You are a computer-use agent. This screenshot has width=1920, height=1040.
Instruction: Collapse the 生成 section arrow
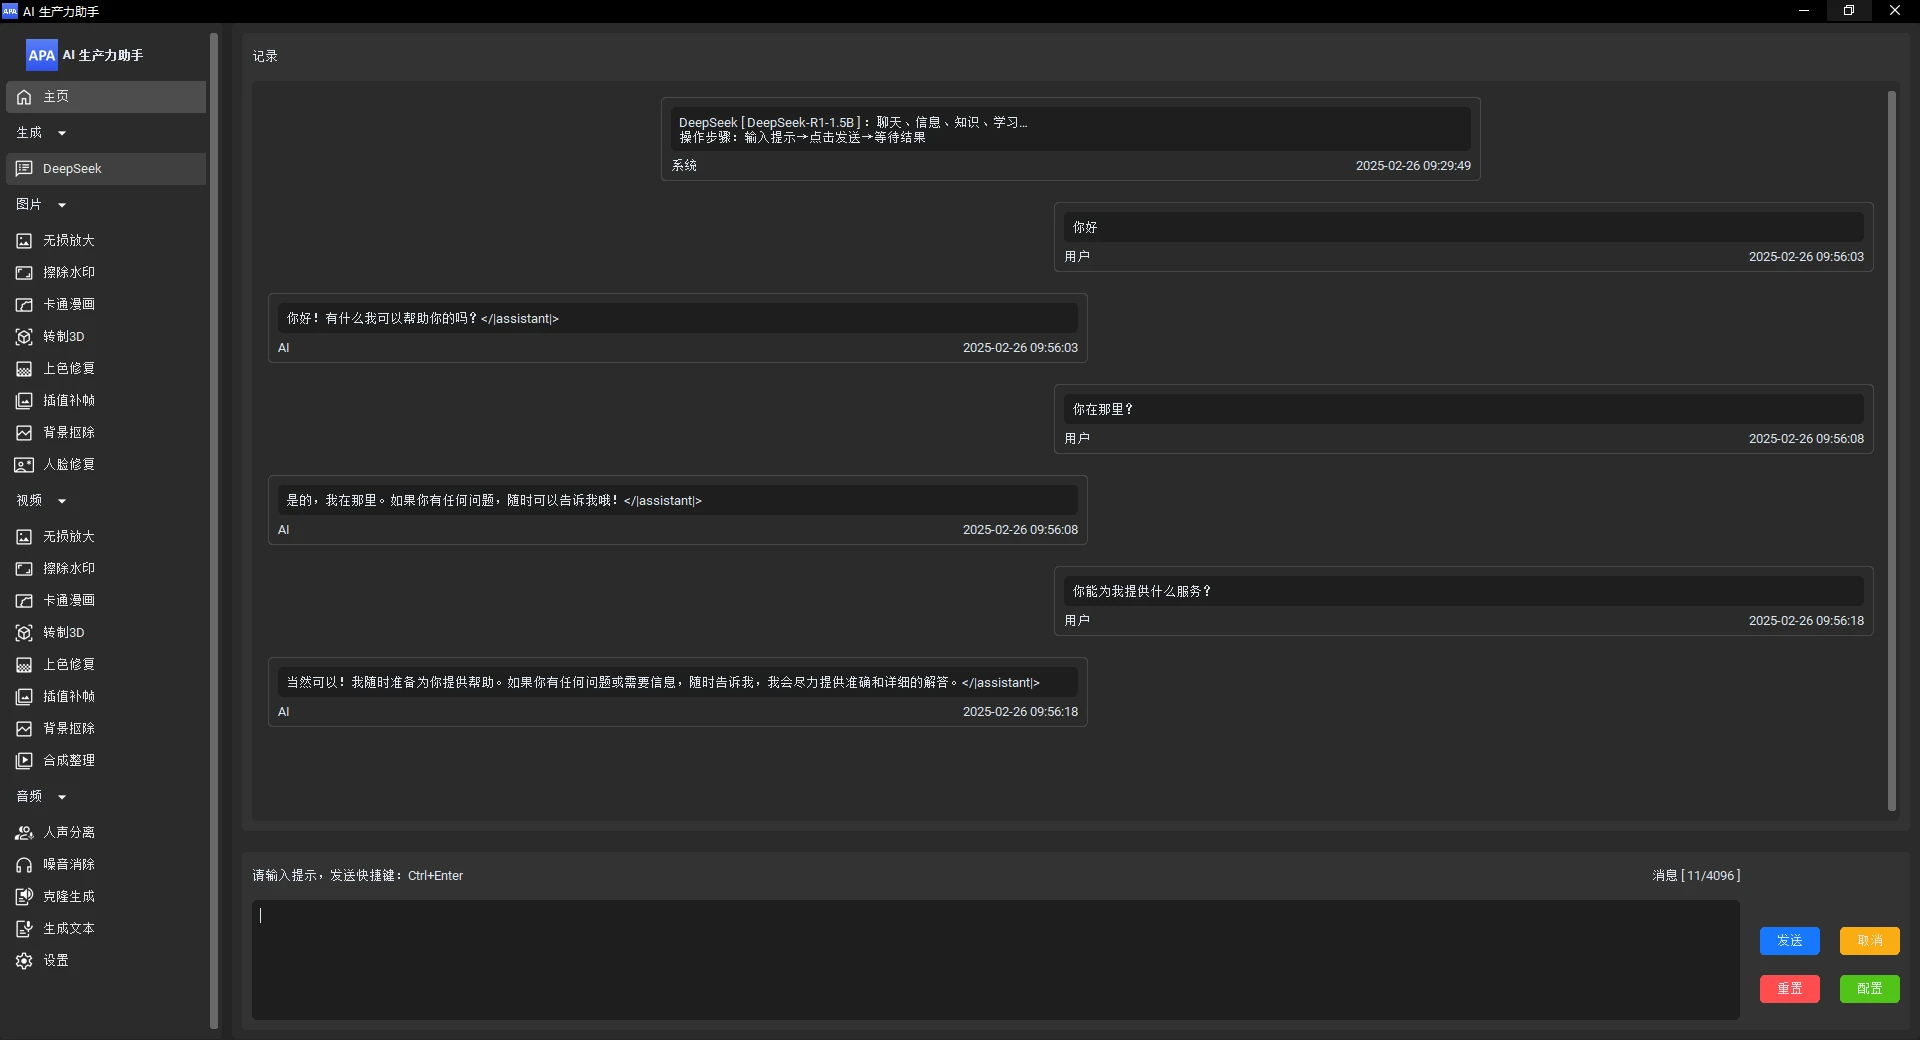point(62,133)
